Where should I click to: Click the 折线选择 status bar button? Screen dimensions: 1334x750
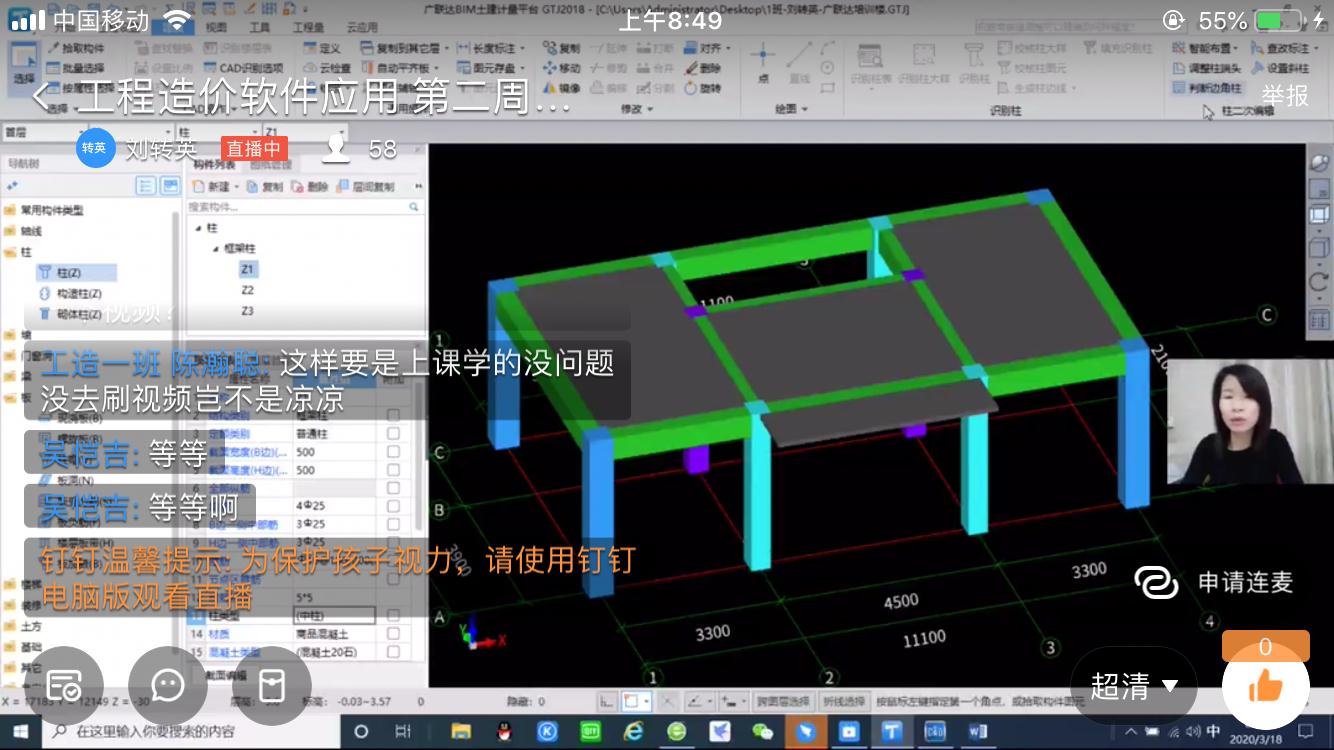coord(843,702)
